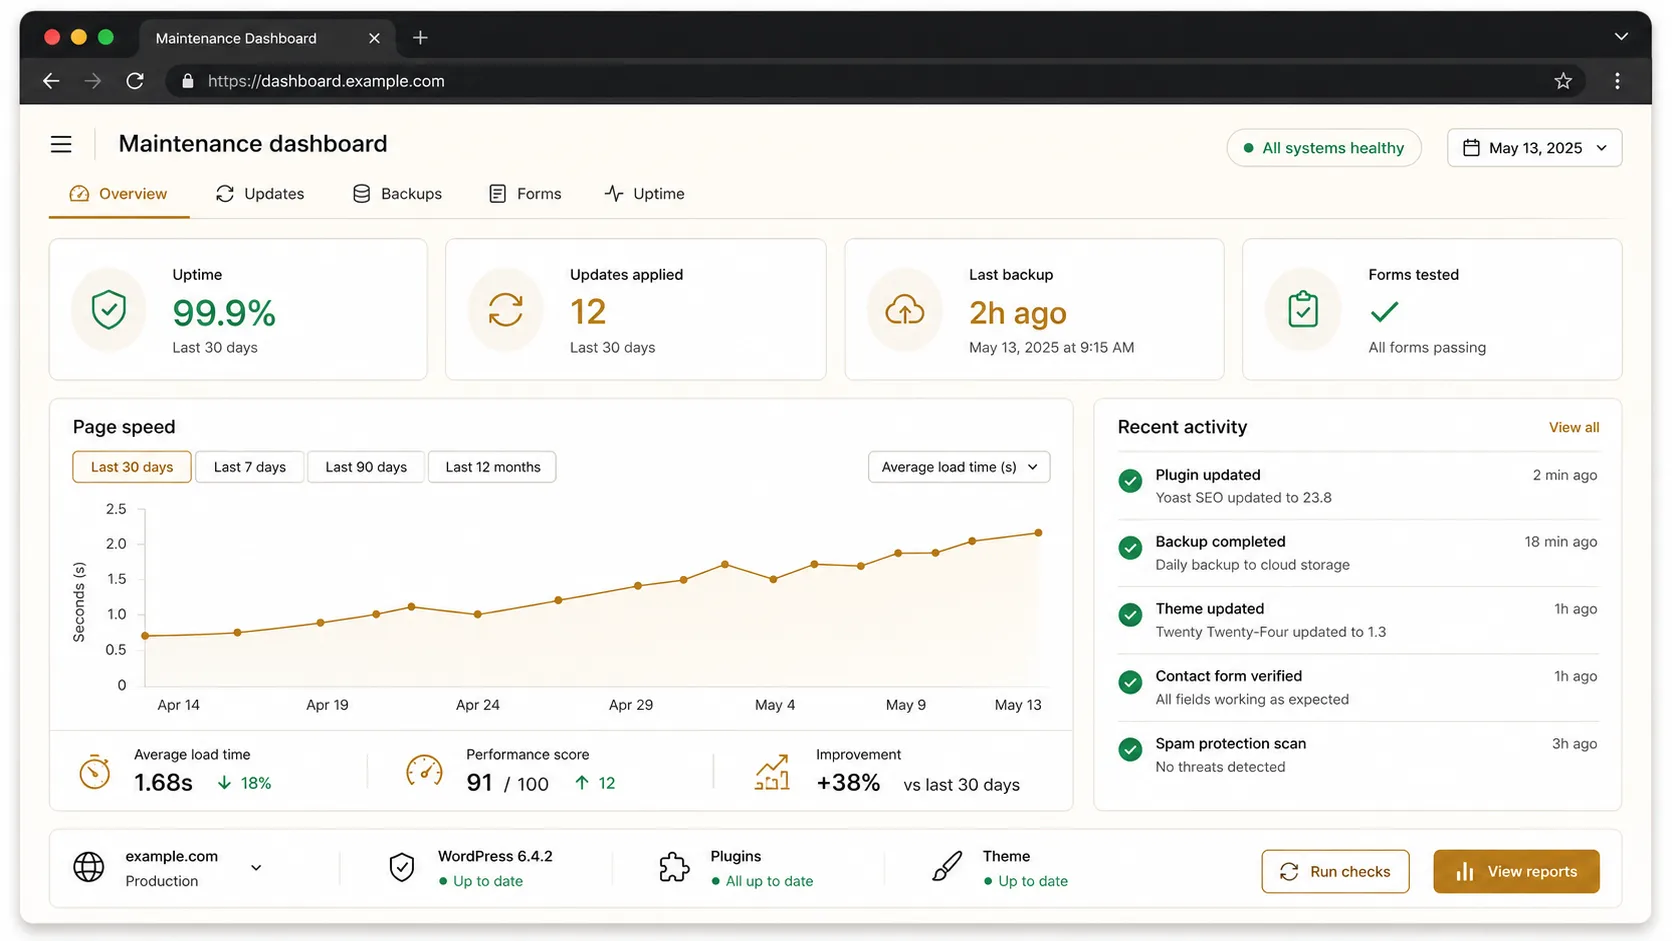This screenshot has height=941, width=1672.
Task: Click the check icon for Spam protection scan
Action: pos(1130,750)
